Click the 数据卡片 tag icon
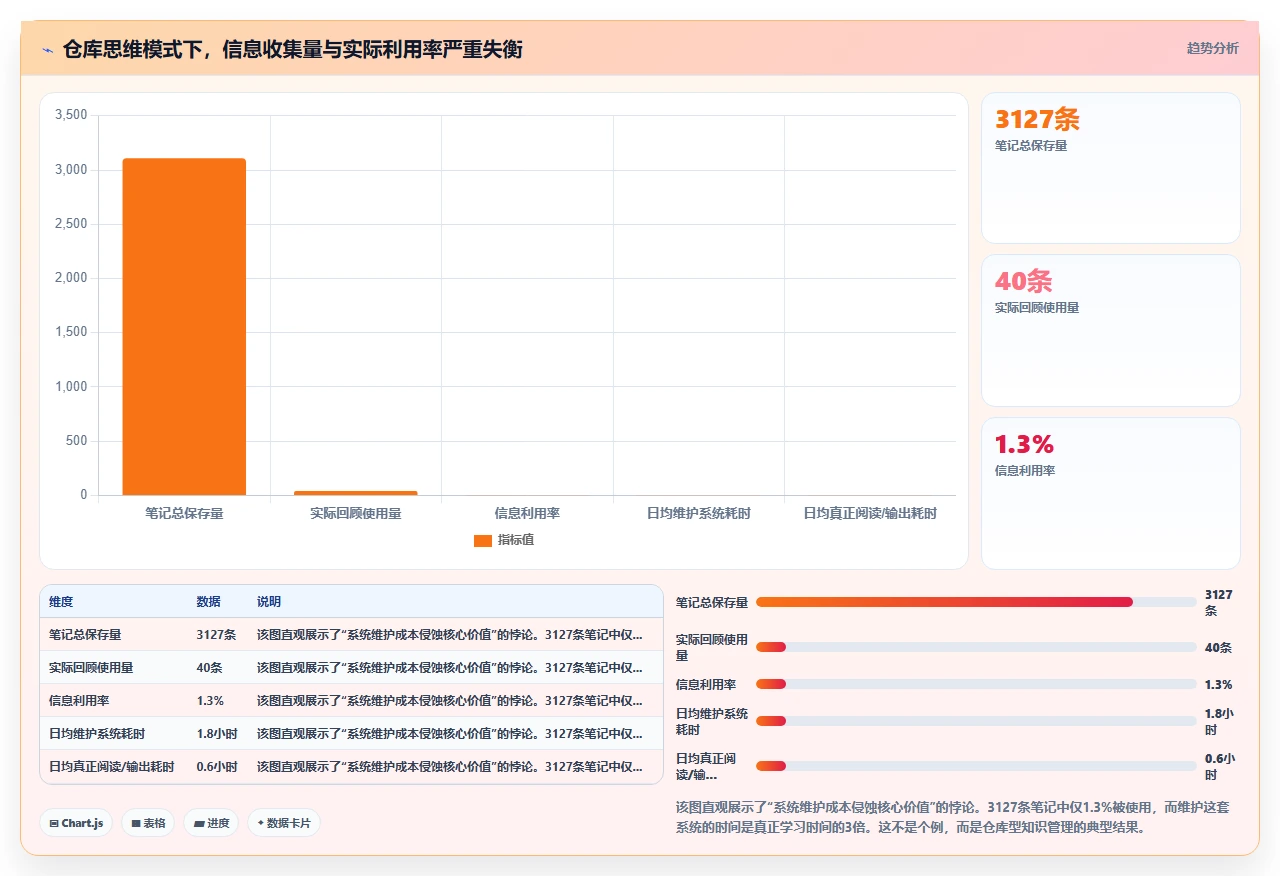The height and width of the screenshot is (876, 1280). tap(260, 823)
